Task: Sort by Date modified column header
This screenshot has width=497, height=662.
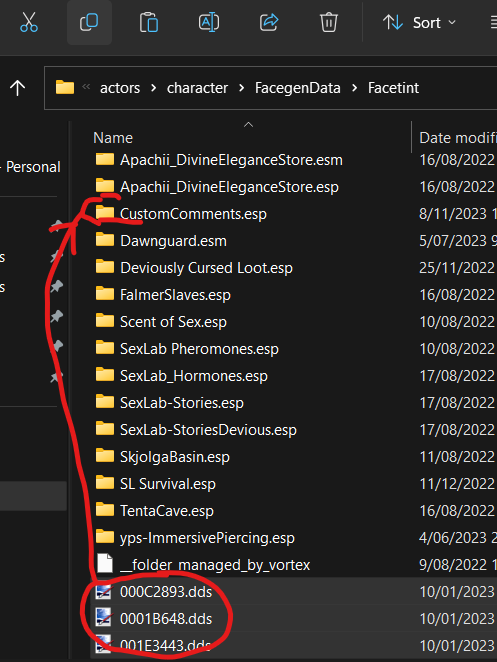Action: coord(458,138)
